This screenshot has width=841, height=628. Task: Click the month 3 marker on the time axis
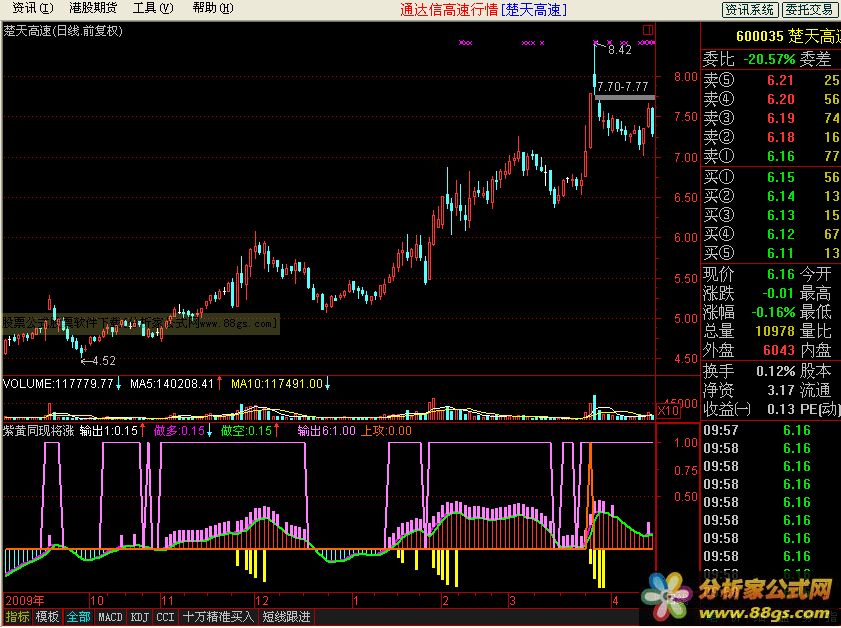[513, 600]
